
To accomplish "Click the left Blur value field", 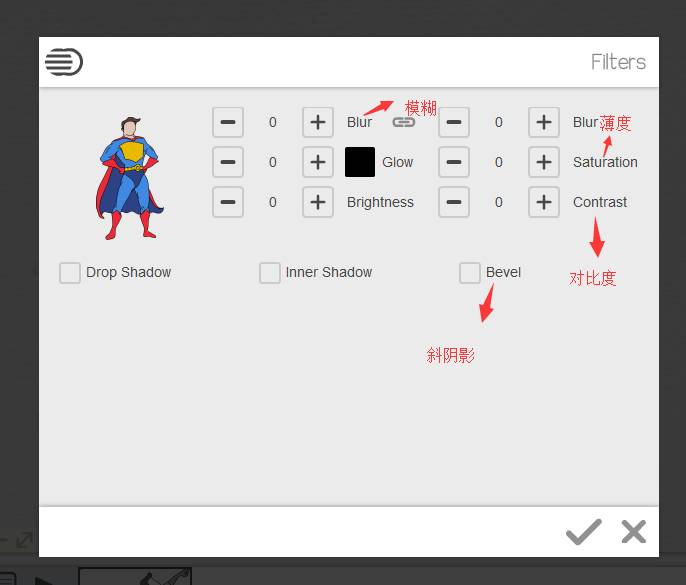I will (273, 122).
